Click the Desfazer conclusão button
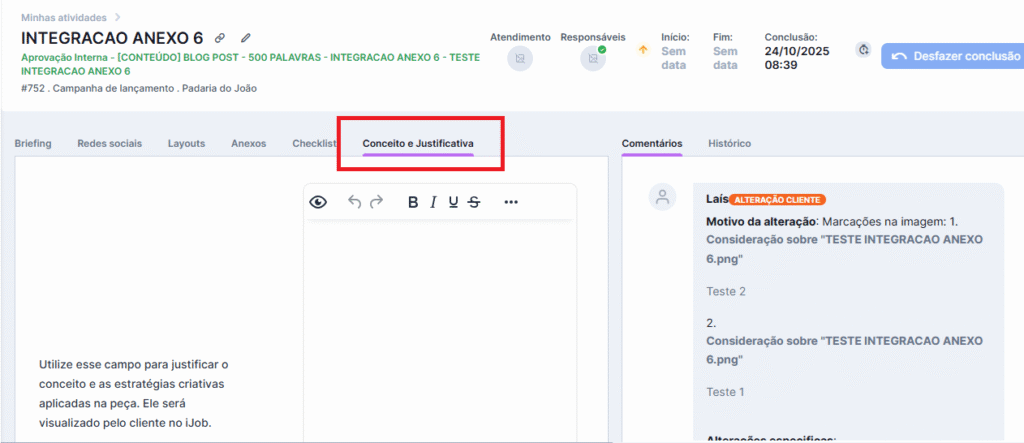Screen dimensions: 1024x443 [x=952, y=56]
